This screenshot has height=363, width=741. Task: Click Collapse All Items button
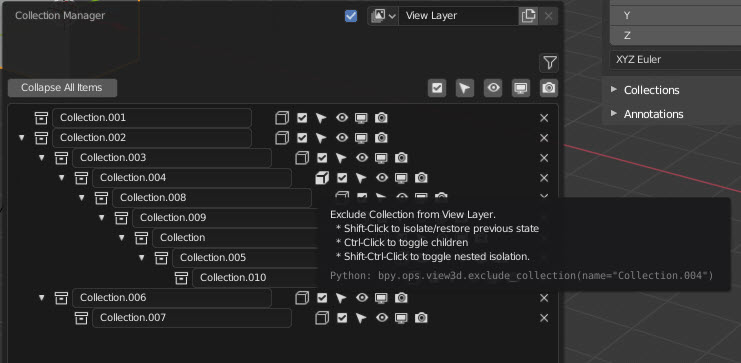[x=62, y=88]
